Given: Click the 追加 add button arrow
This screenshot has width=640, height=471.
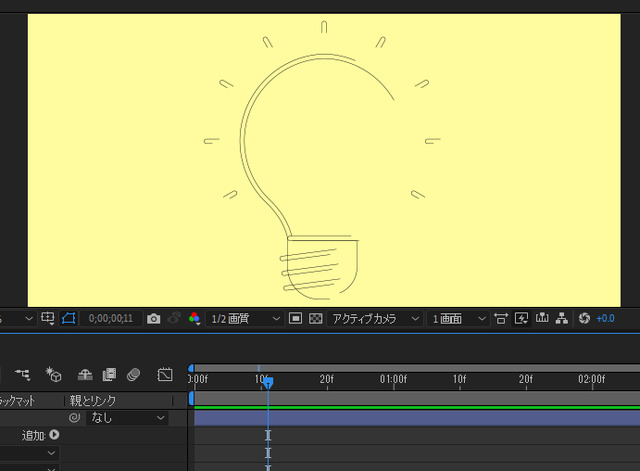Looking at the screenshot, I should (x=54, y=435).
